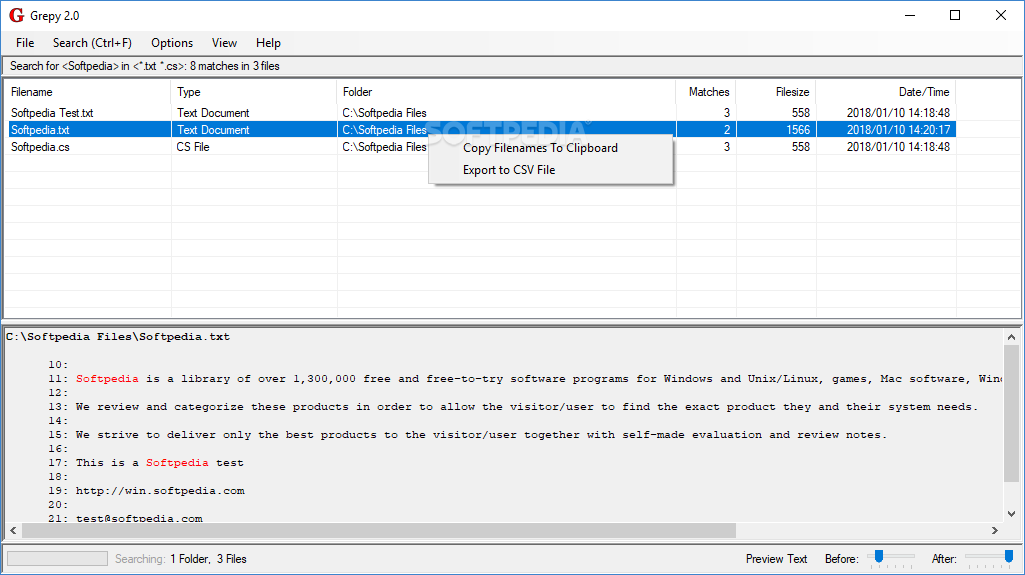Sort results by Type column header
This screenshot has height=575, width=1025.
pyautogui.click(x=254, y=92)
